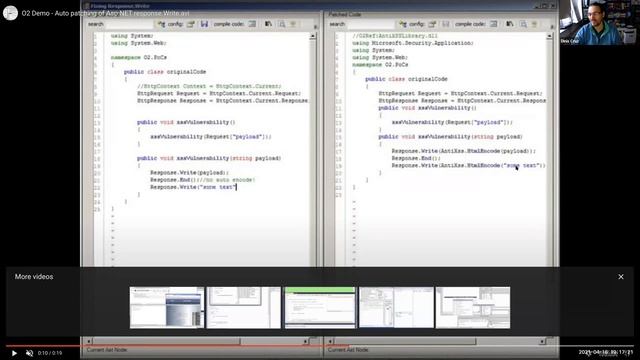Viewport: 640px width, 360px height.
Task: Click the left editor open-file icon
Action: 191,24
